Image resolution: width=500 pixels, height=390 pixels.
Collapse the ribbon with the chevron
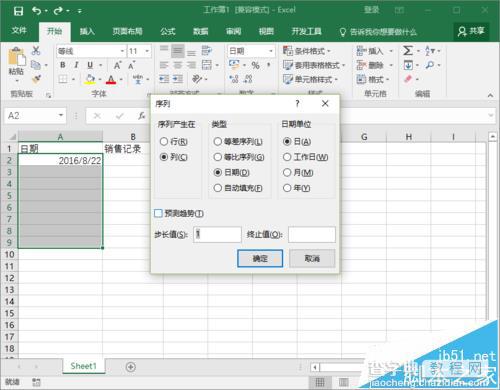tap(490, 95)
